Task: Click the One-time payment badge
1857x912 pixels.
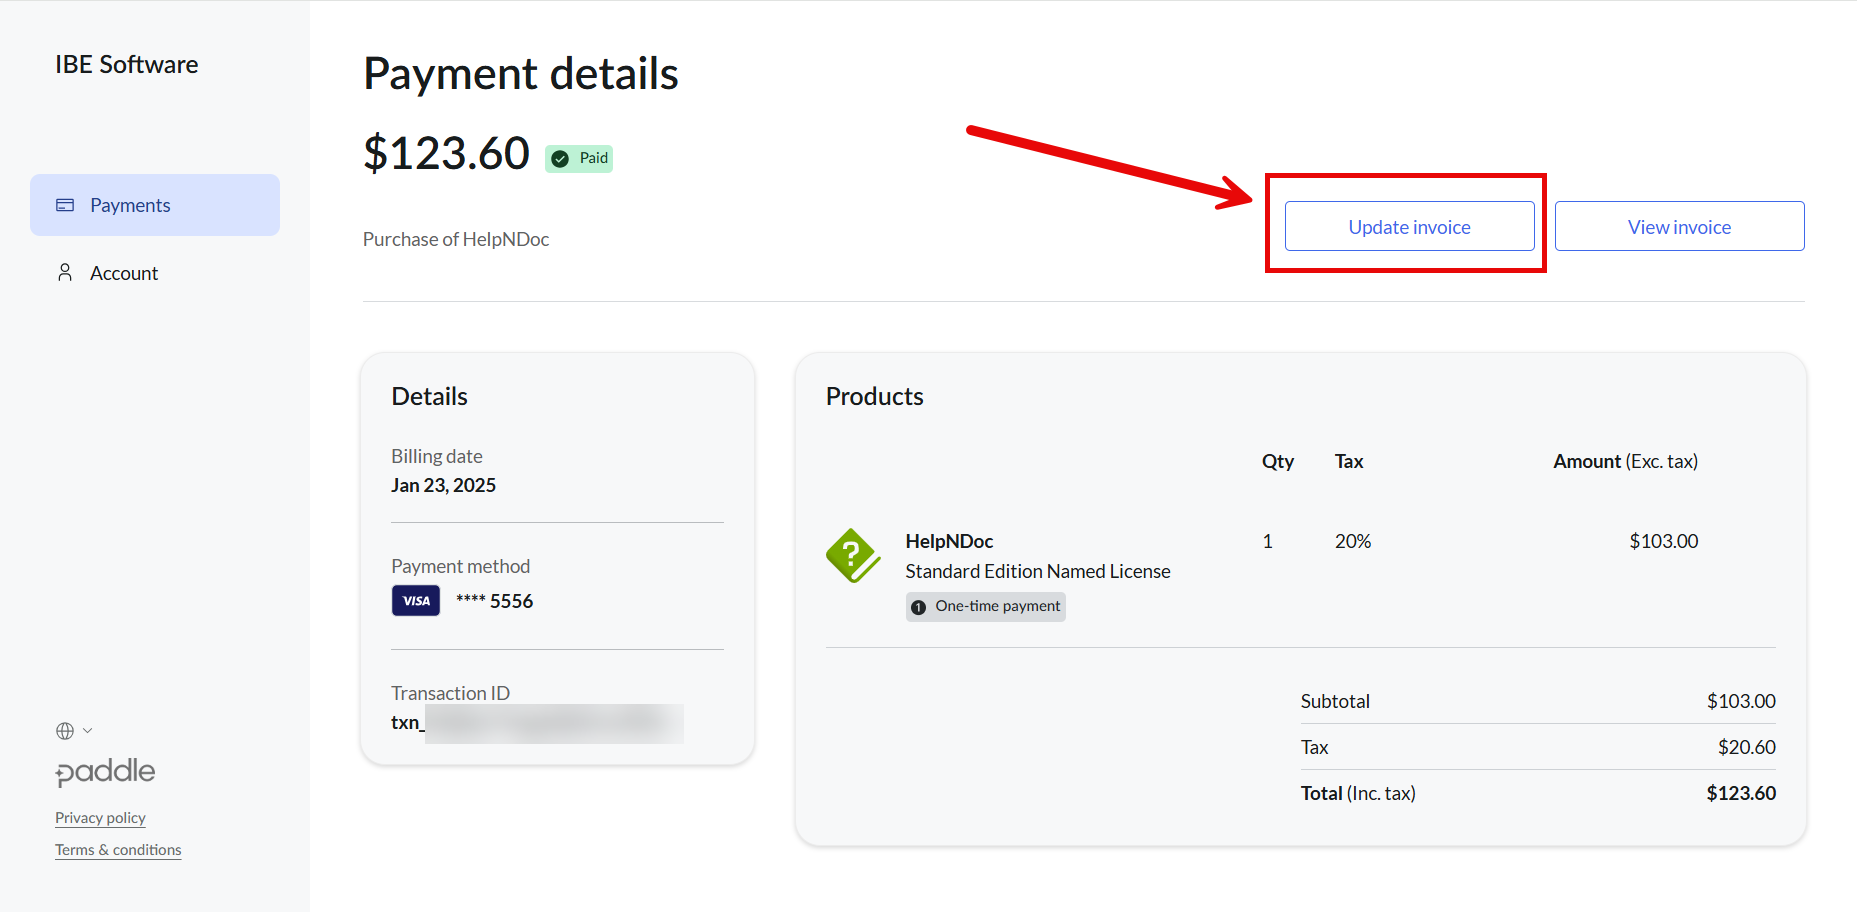Action: tap(986, 606)
